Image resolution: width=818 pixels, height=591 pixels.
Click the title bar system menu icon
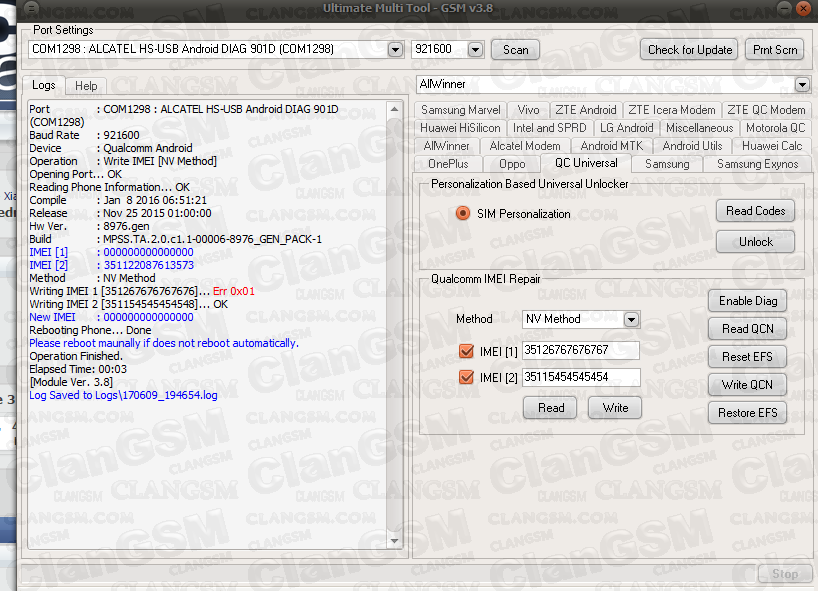click(31, 7)
